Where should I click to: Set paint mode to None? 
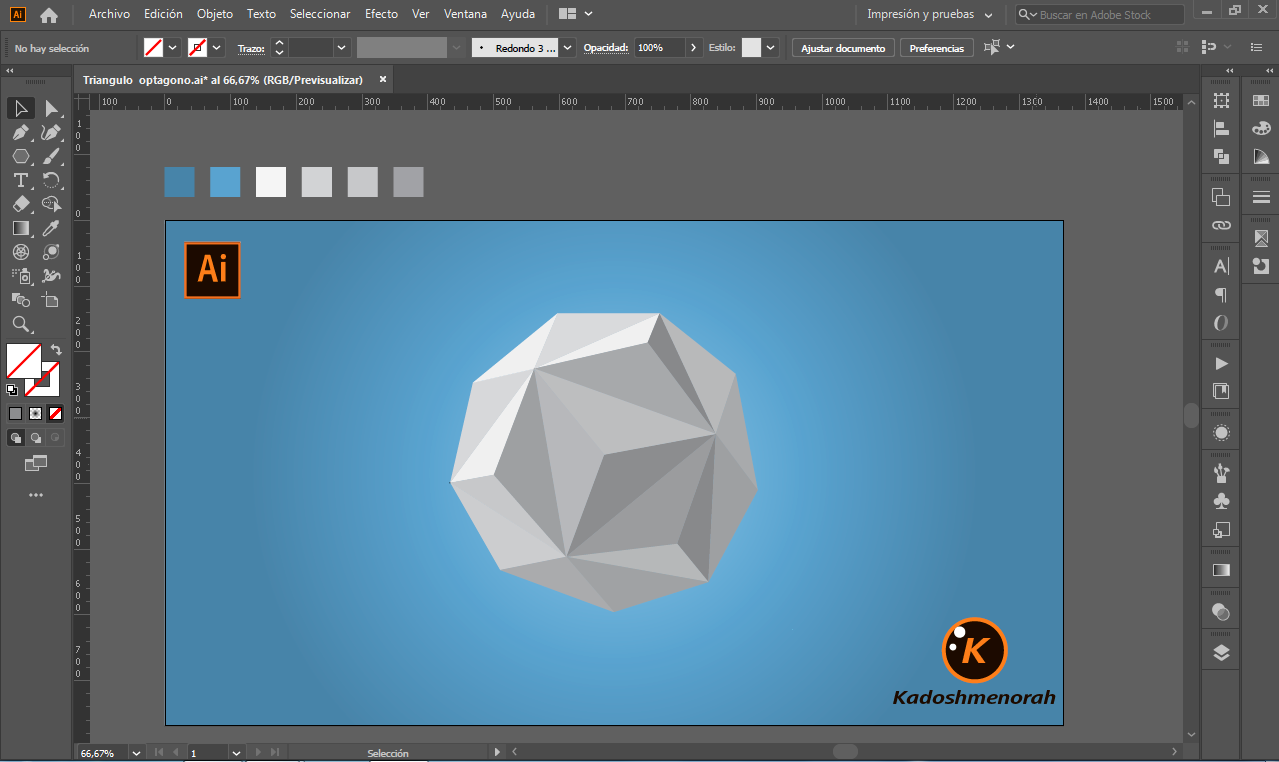[55, 413]
